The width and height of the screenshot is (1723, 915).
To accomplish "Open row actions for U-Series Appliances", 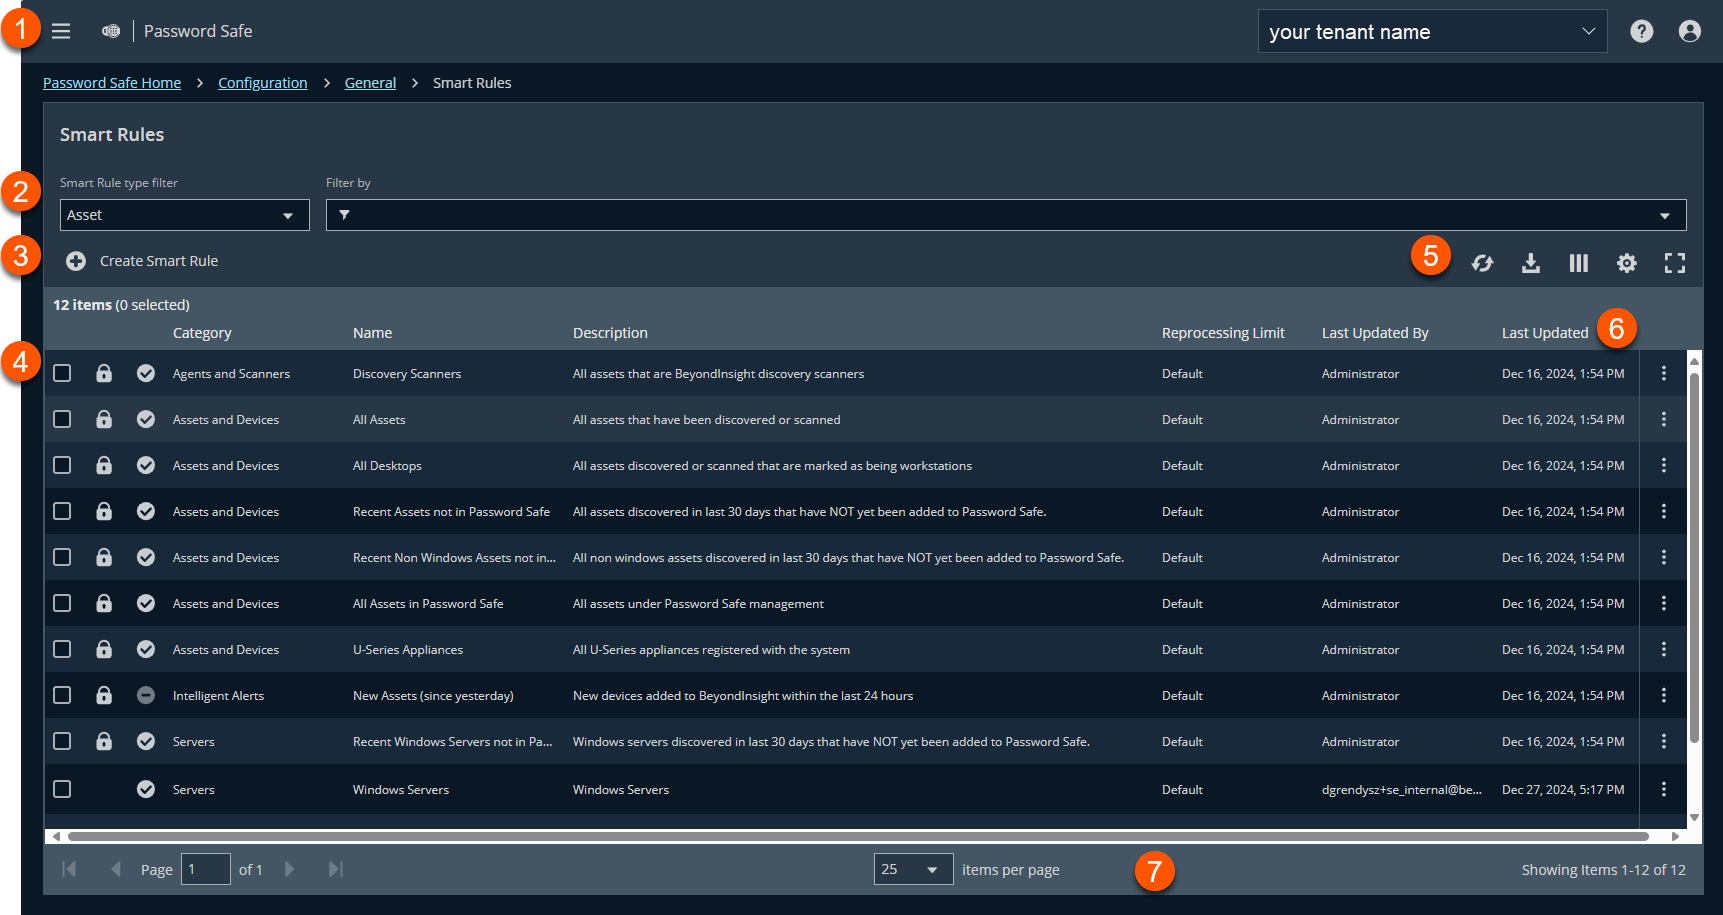I will coord(1663,649).
